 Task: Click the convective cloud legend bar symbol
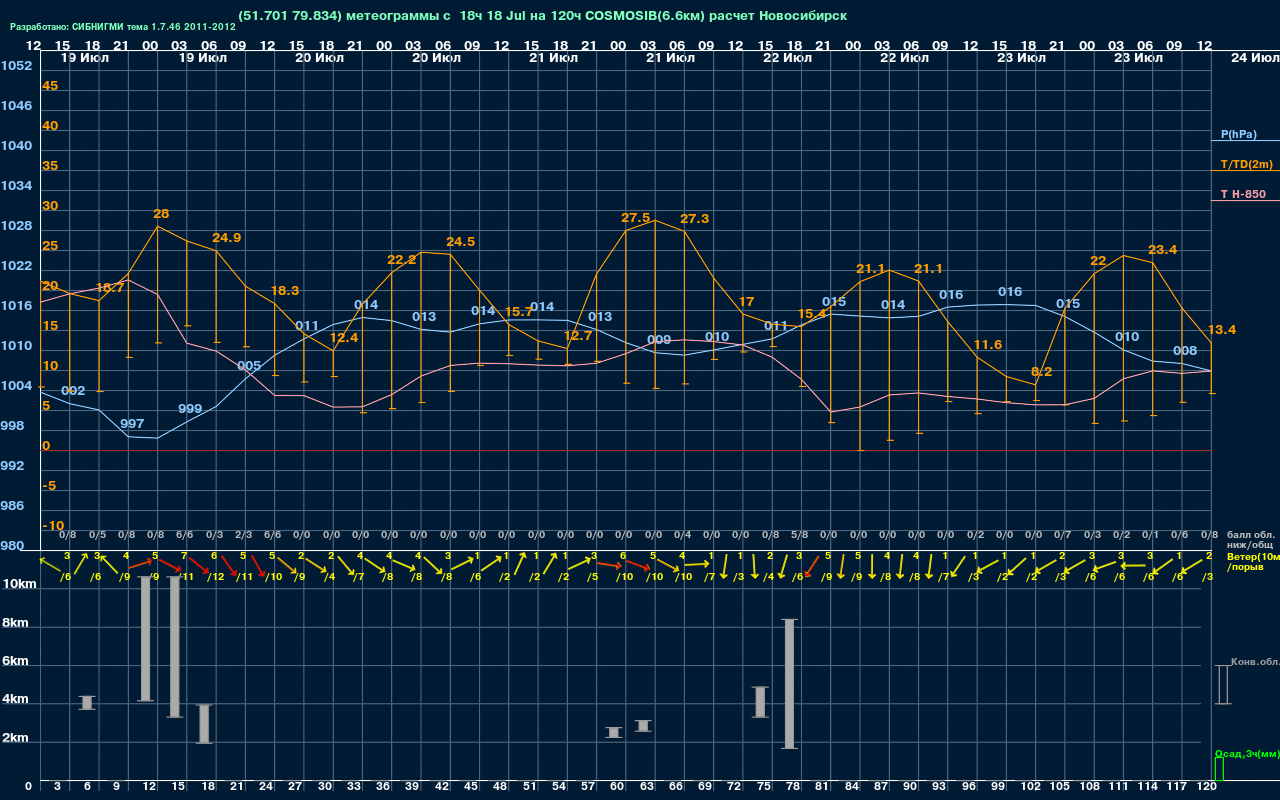point(1222,684)
